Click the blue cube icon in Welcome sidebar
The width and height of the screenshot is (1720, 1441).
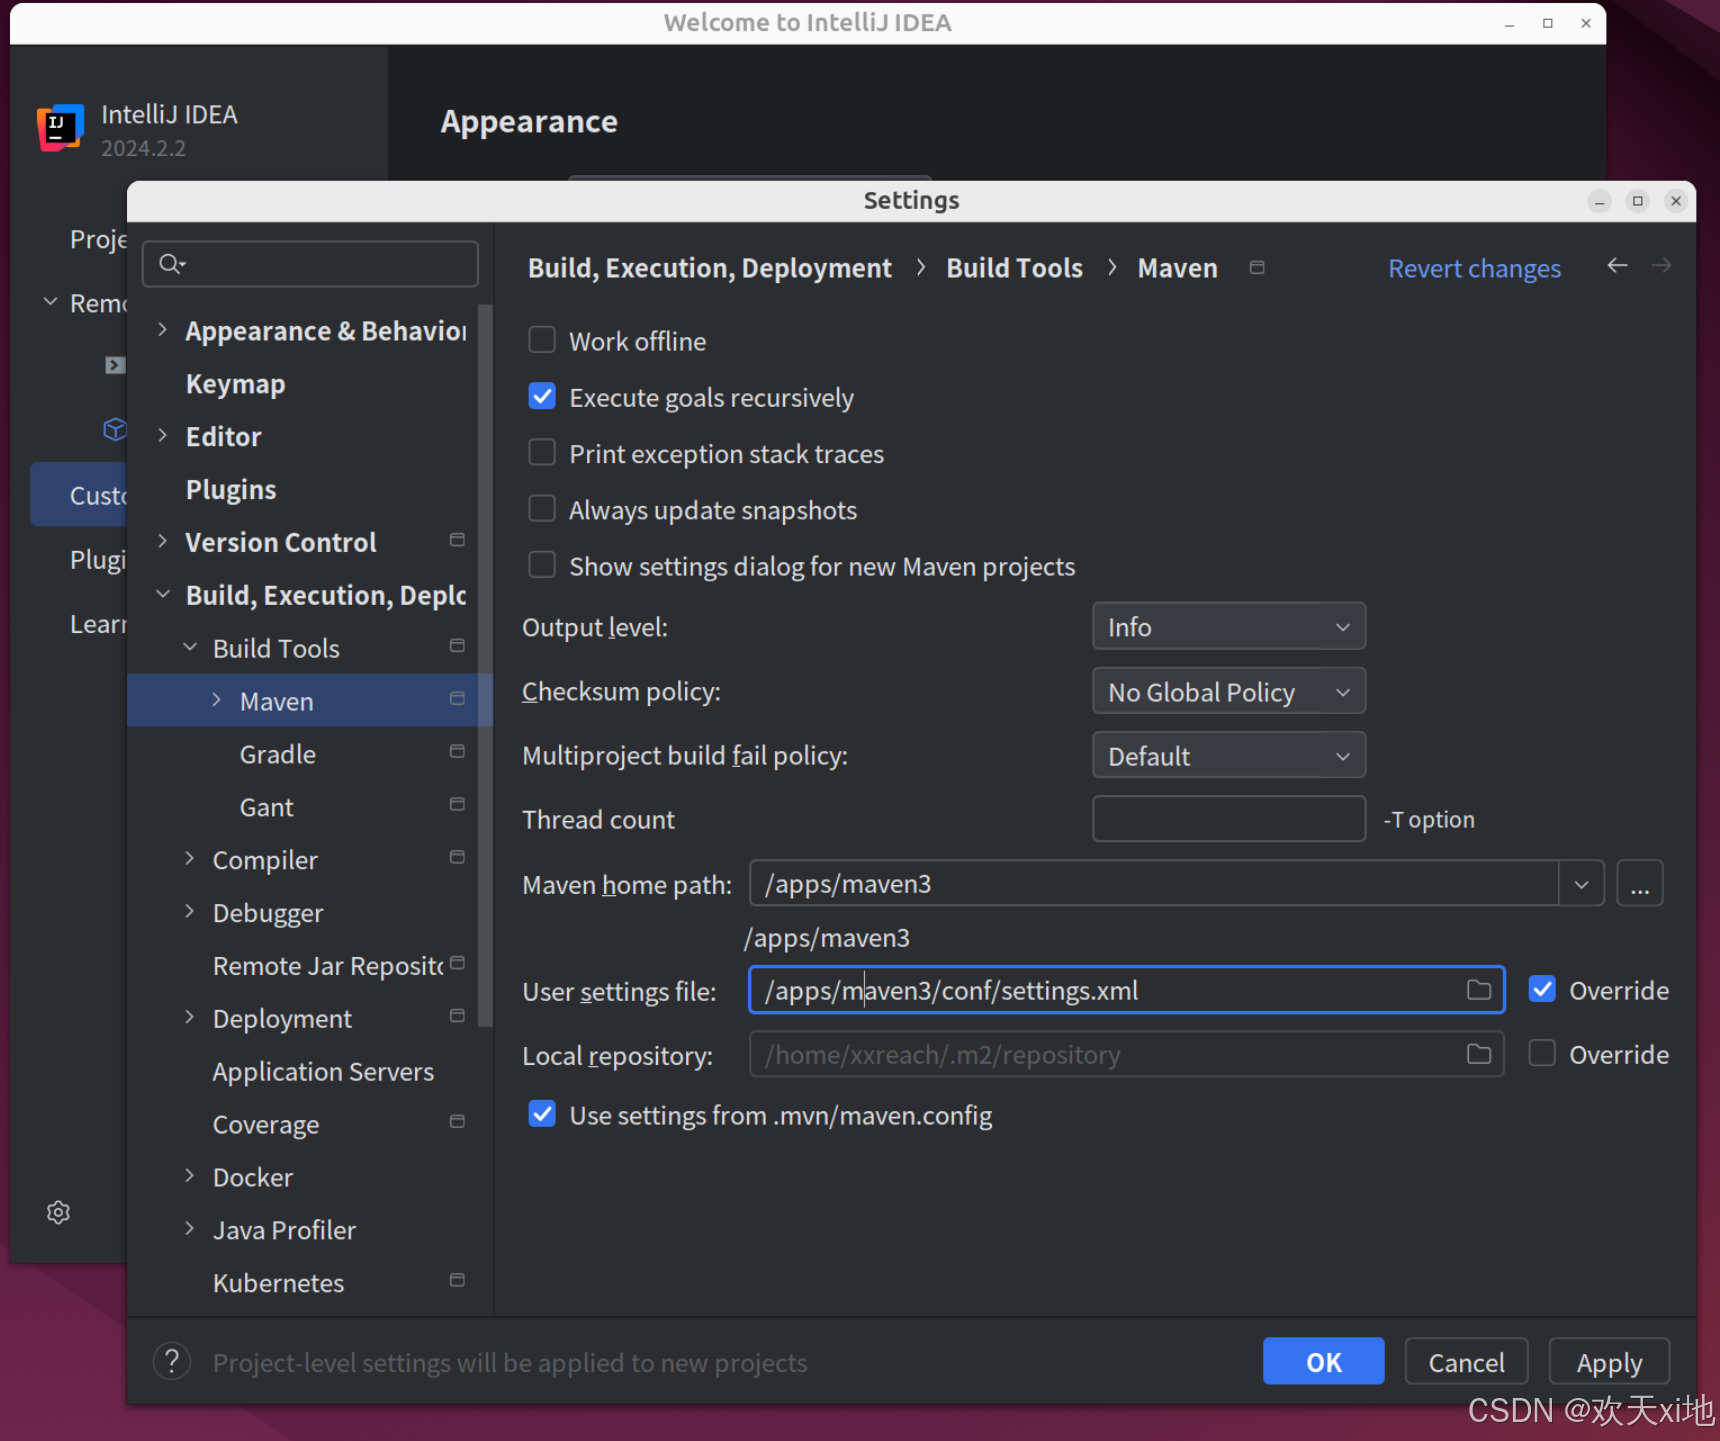point(115,429)
